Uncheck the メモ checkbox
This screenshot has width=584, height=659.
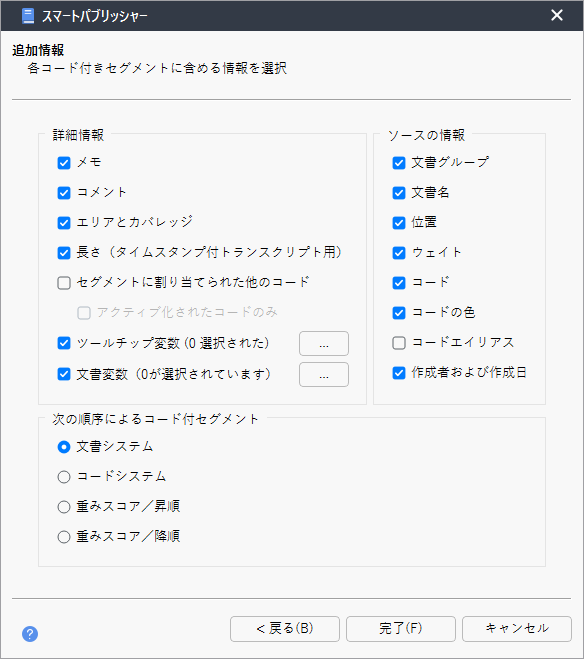pyautogui.click(x=64, y=163)
